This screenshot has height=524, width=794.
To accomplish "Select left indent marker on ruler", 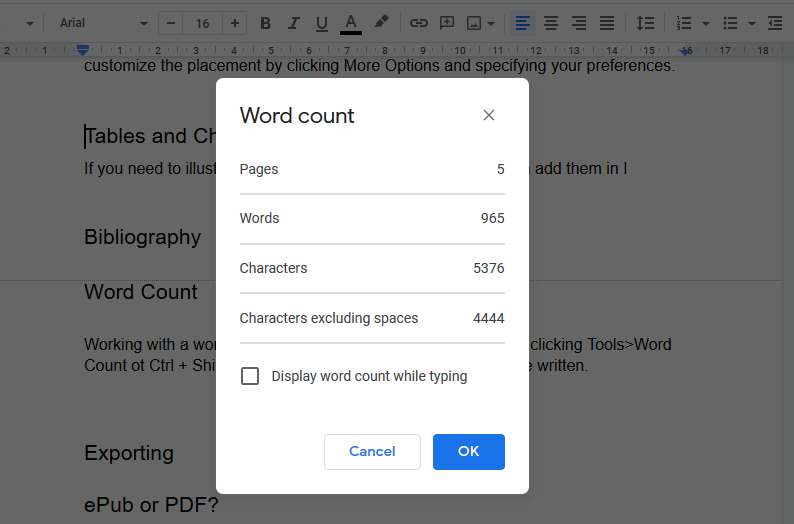I will [x=83, y=50].
